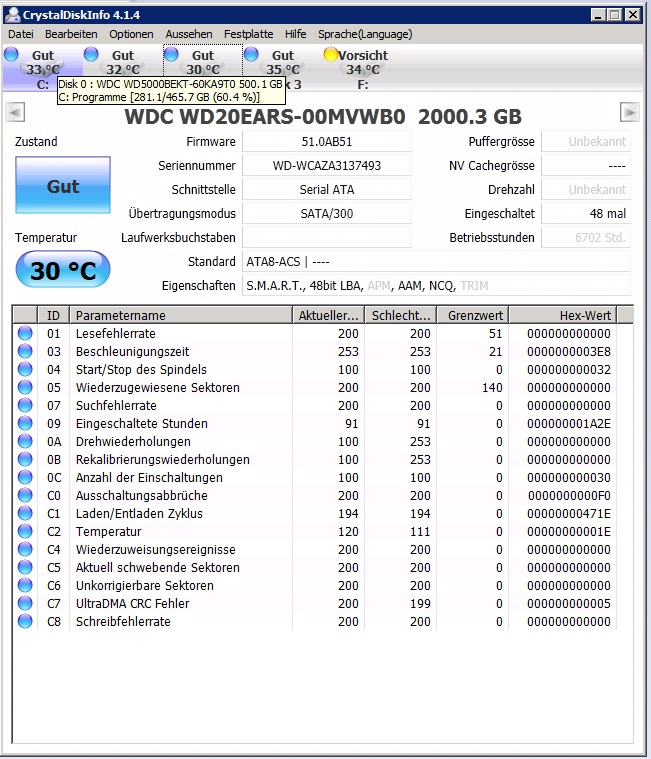Viewport: 651px width, 759px height.
Task: Select the Gut 35 °C disk tab
Action: pyautogui.click(x=283, y=62)
